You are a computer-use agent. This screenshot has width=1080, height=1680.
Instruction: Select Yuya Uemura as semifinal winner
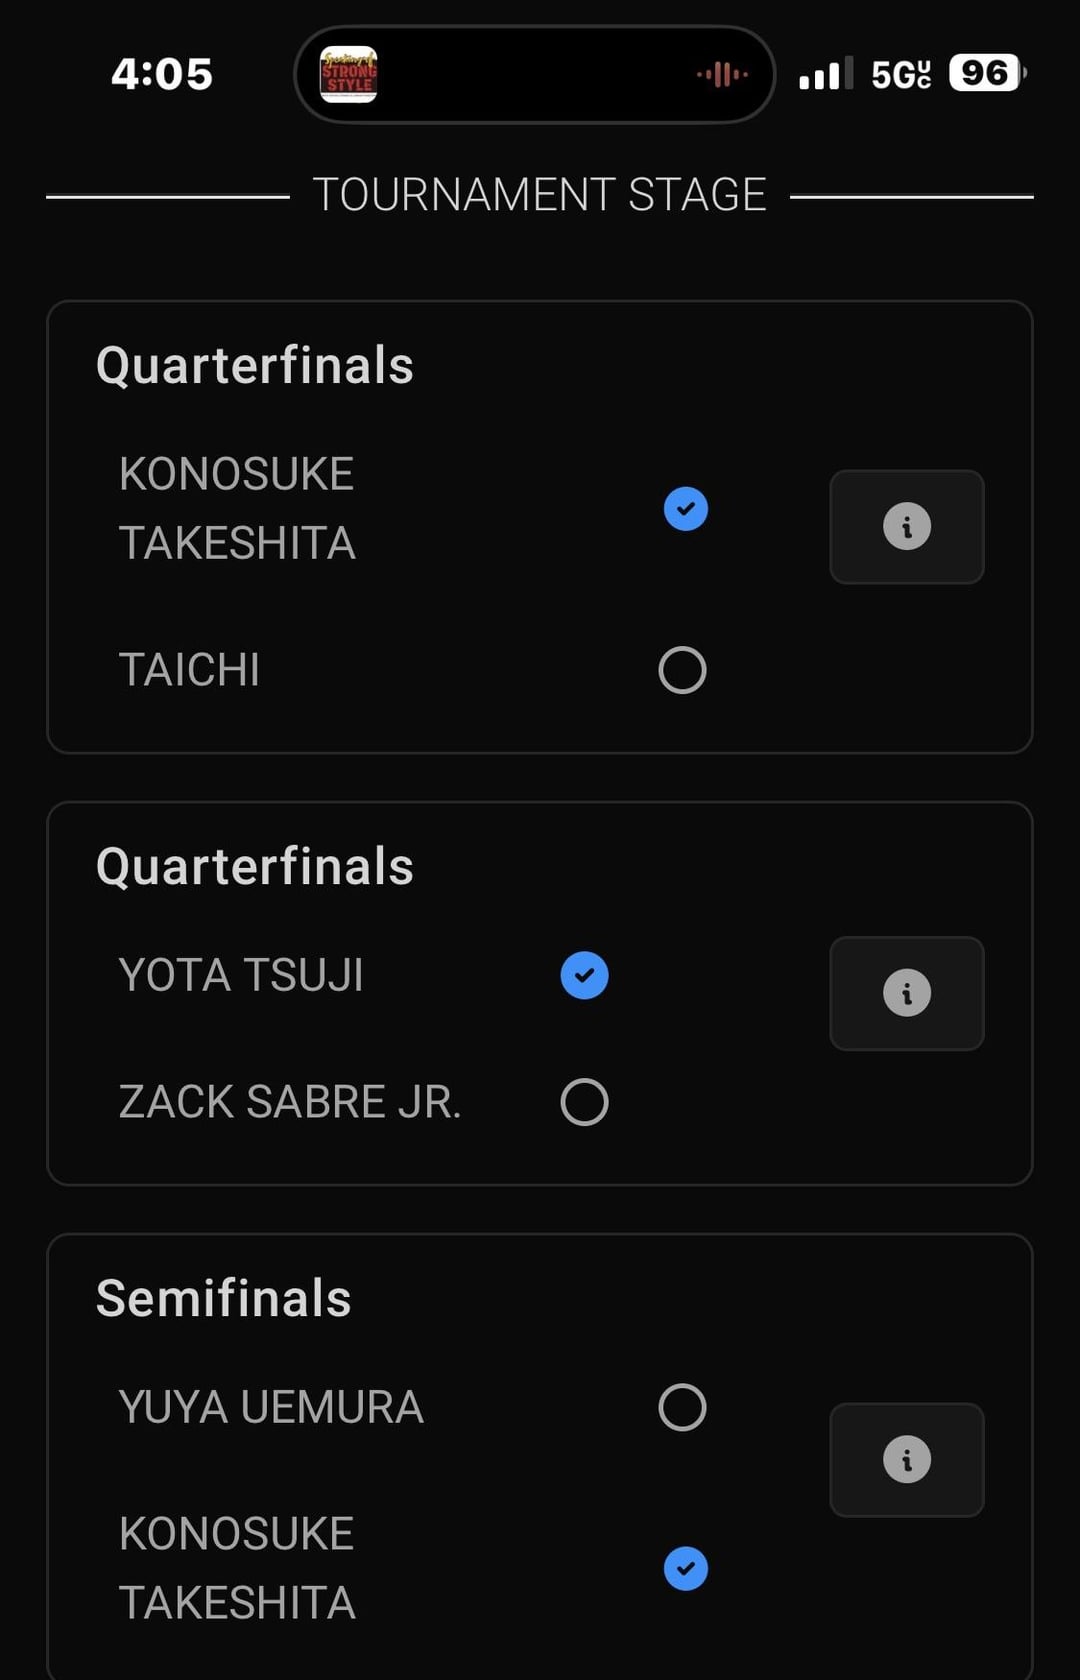pyautogui.click(x=683, y=1407)
